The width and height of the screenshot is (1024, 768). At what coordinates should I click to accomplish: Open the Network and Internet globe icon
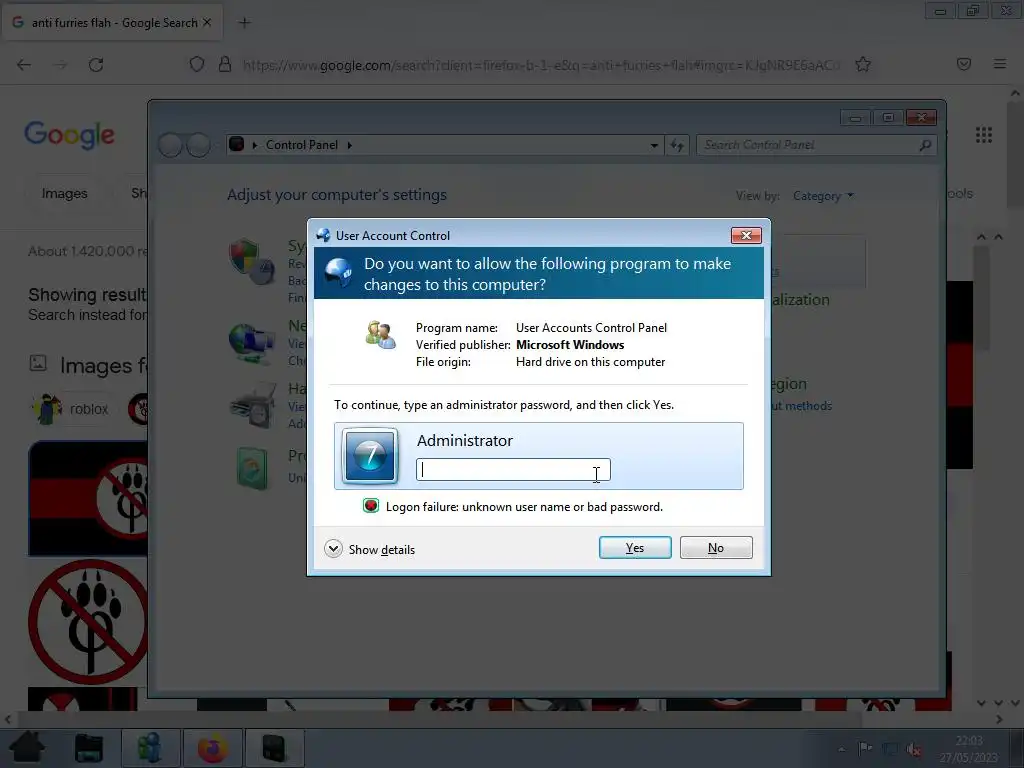point(252,342)
